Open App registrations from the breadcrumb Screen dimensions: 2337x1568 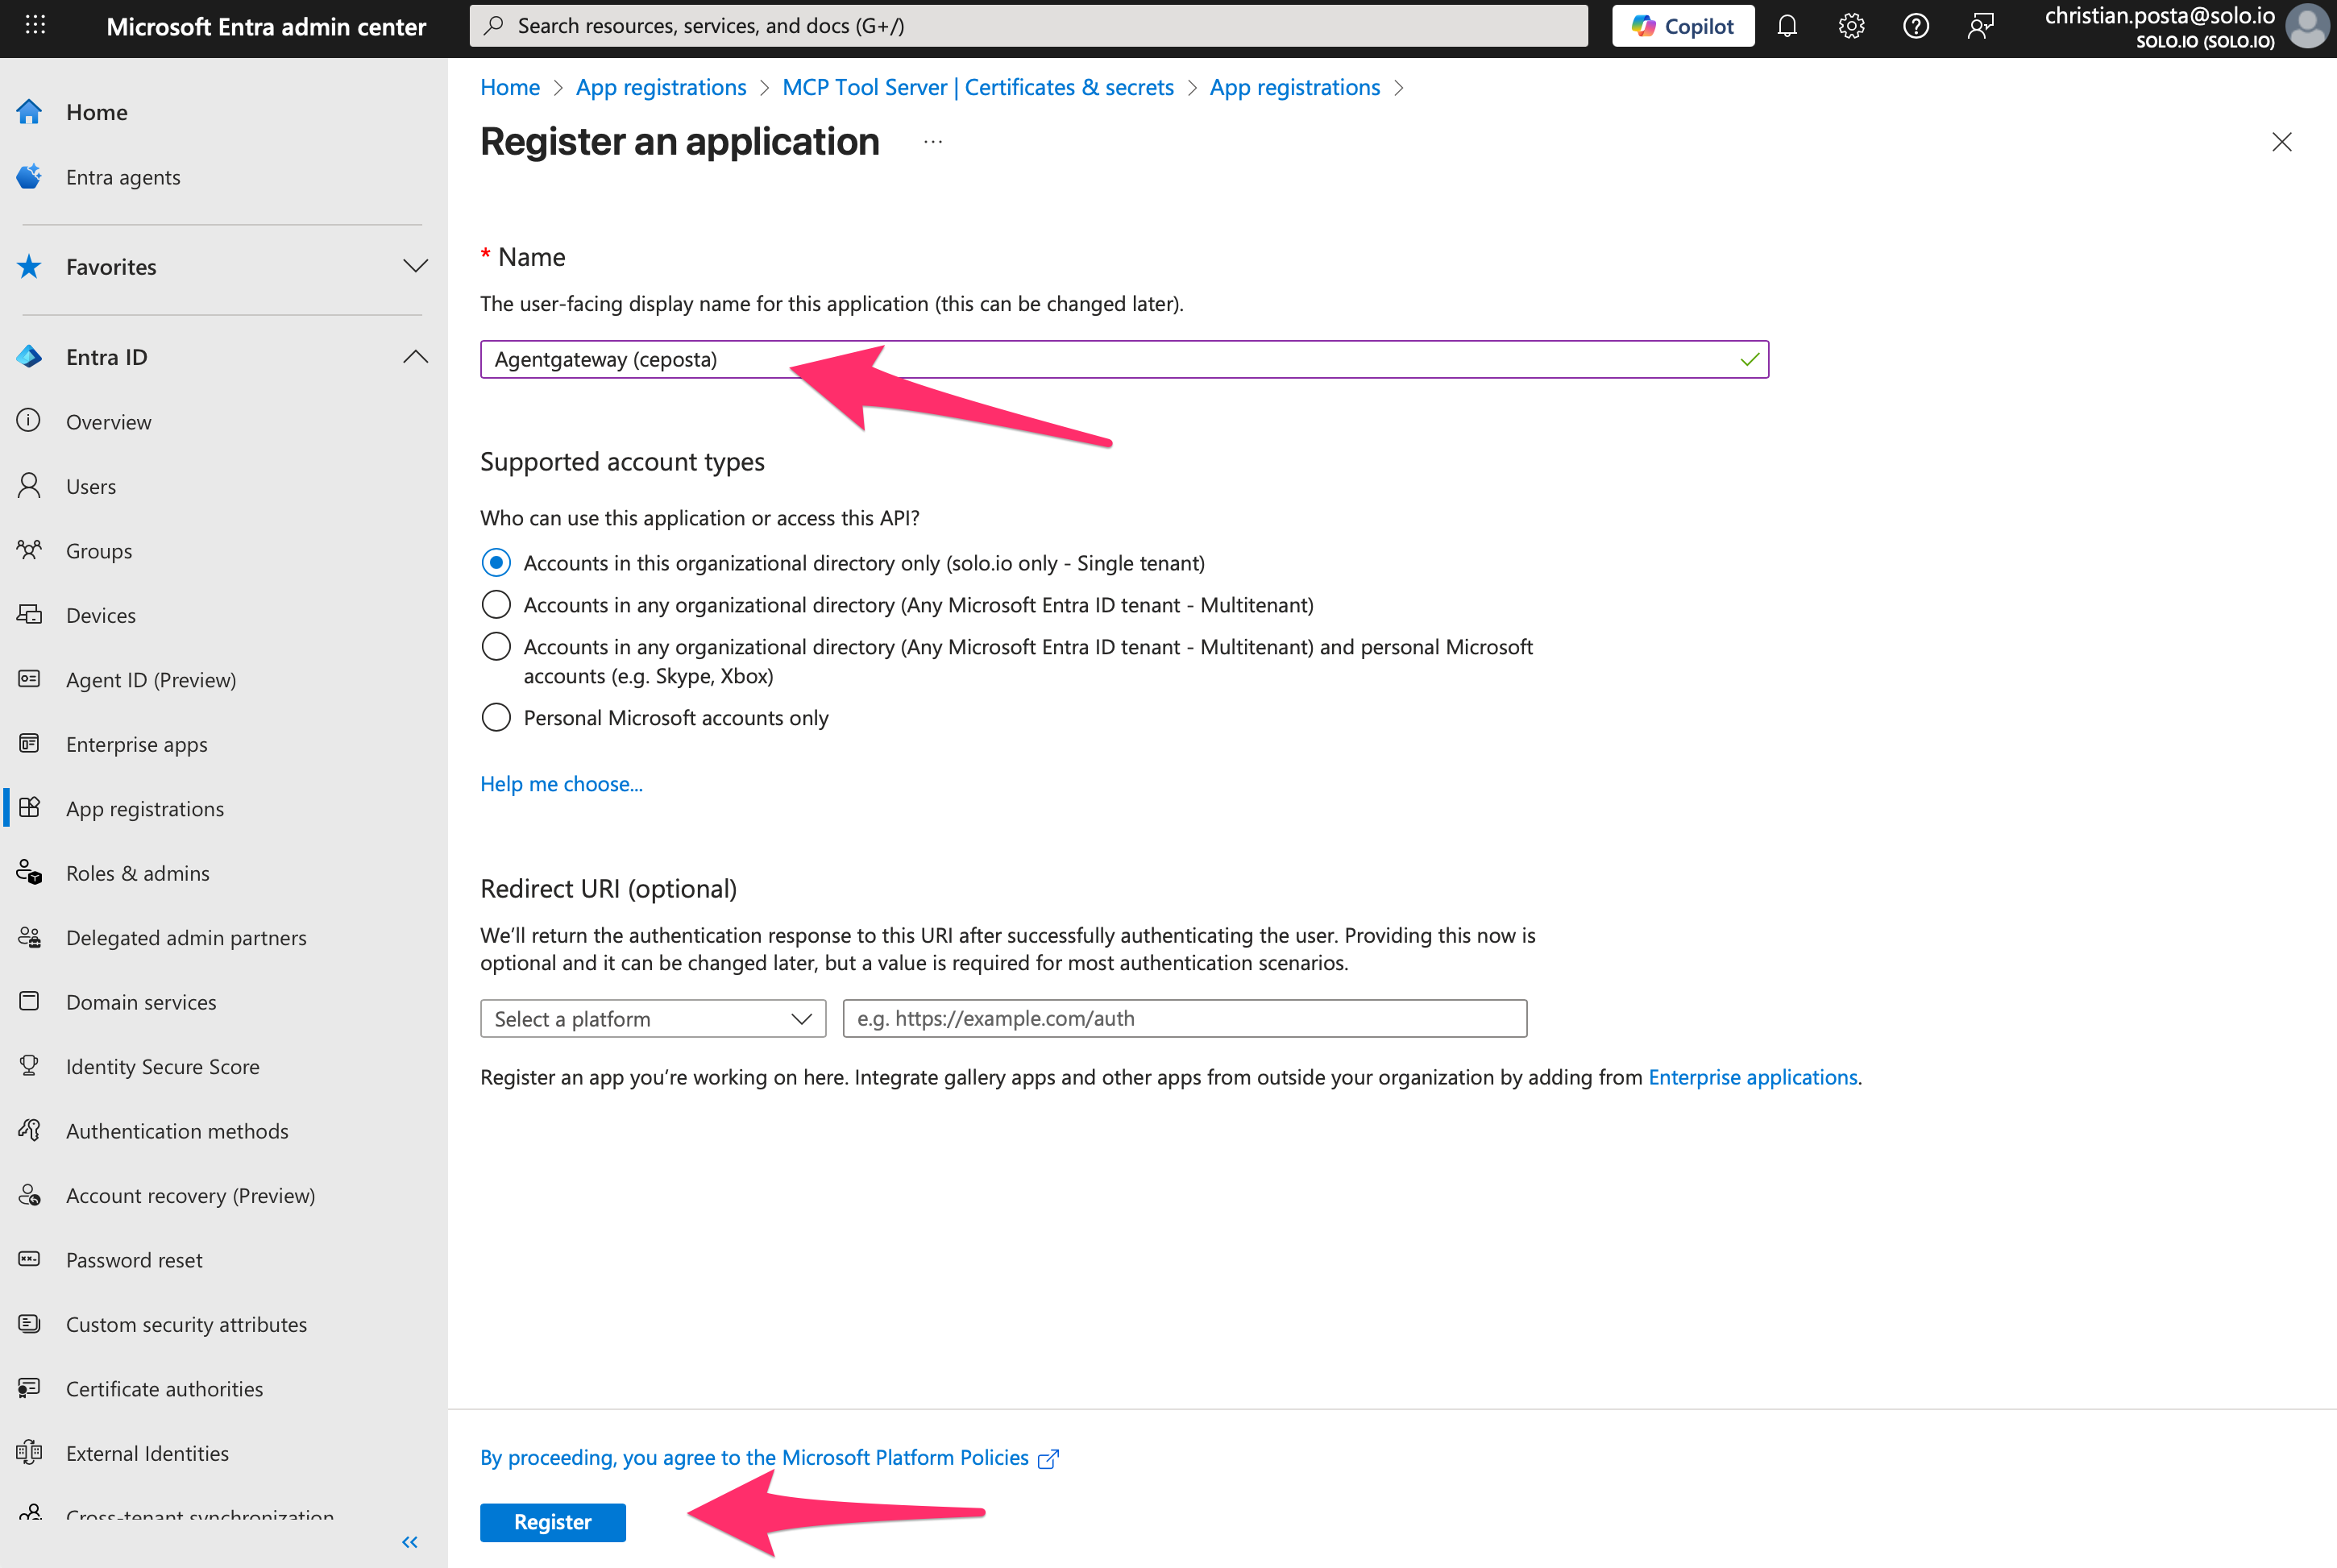[x=660, y=87]
